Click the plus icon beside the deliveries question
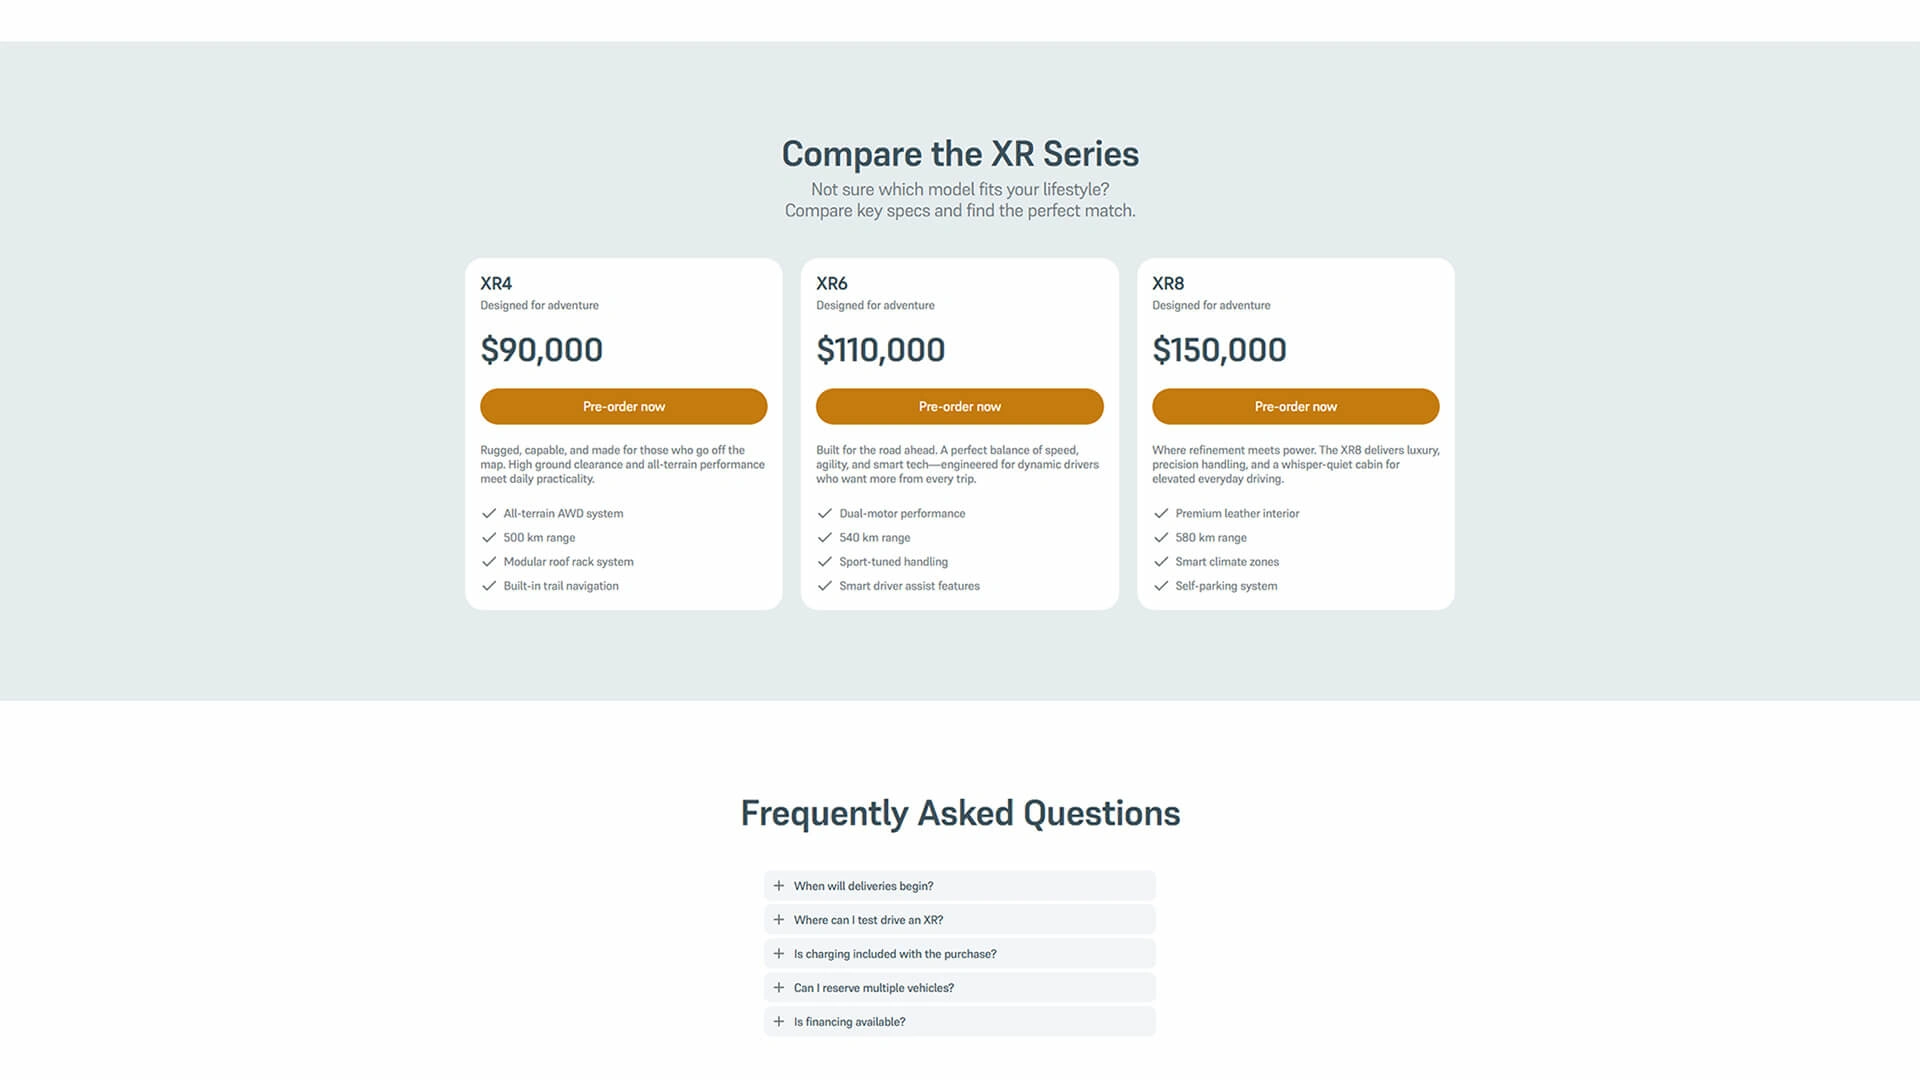The image size is (1920, 1080). [778, 885]
